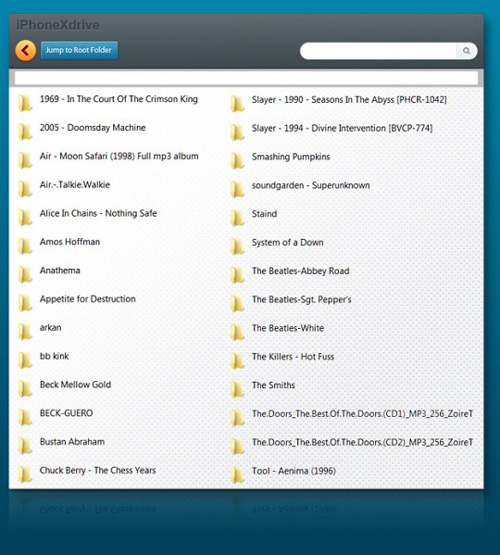500x555 pixels.
Task: Select 'Beck Mellow Gold' folder name
Action: coord(75,385)
